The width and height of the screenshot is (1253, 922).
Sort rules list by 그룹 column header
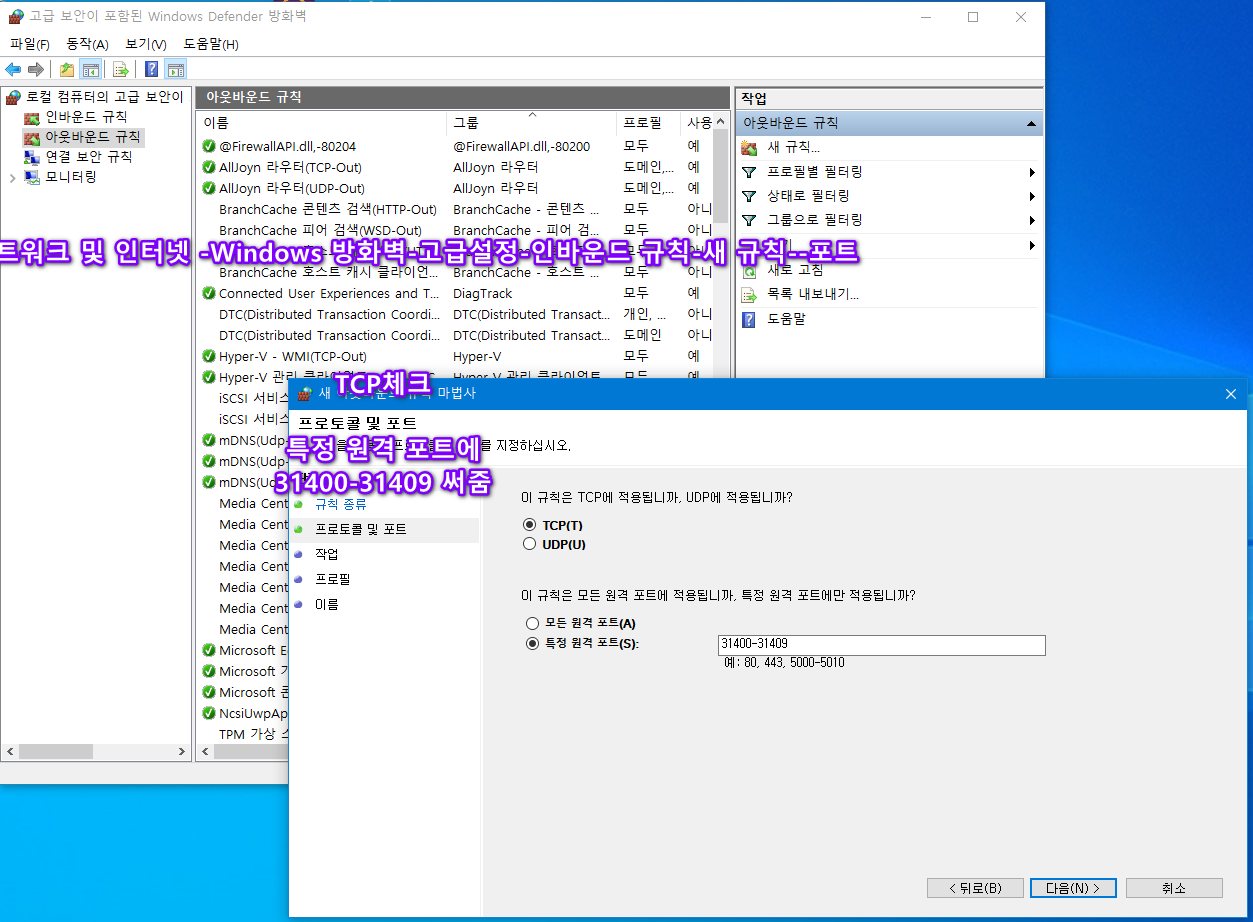point(531,122)
